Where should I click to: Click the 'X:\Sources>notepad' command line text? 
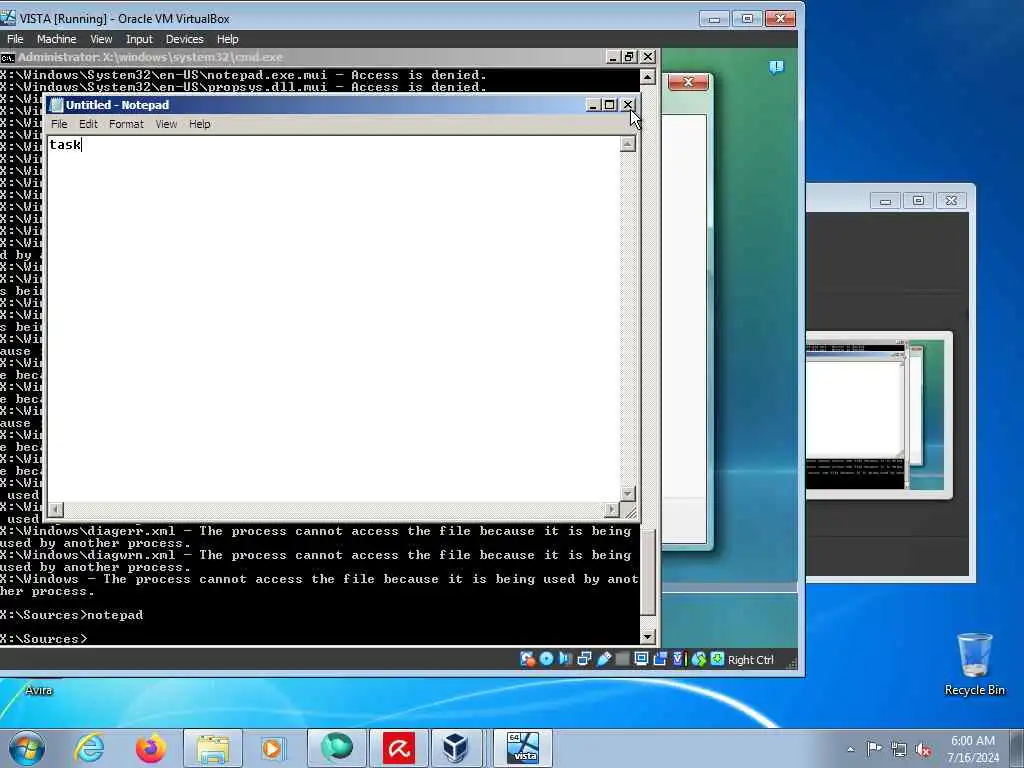click(x=72, y=615)
